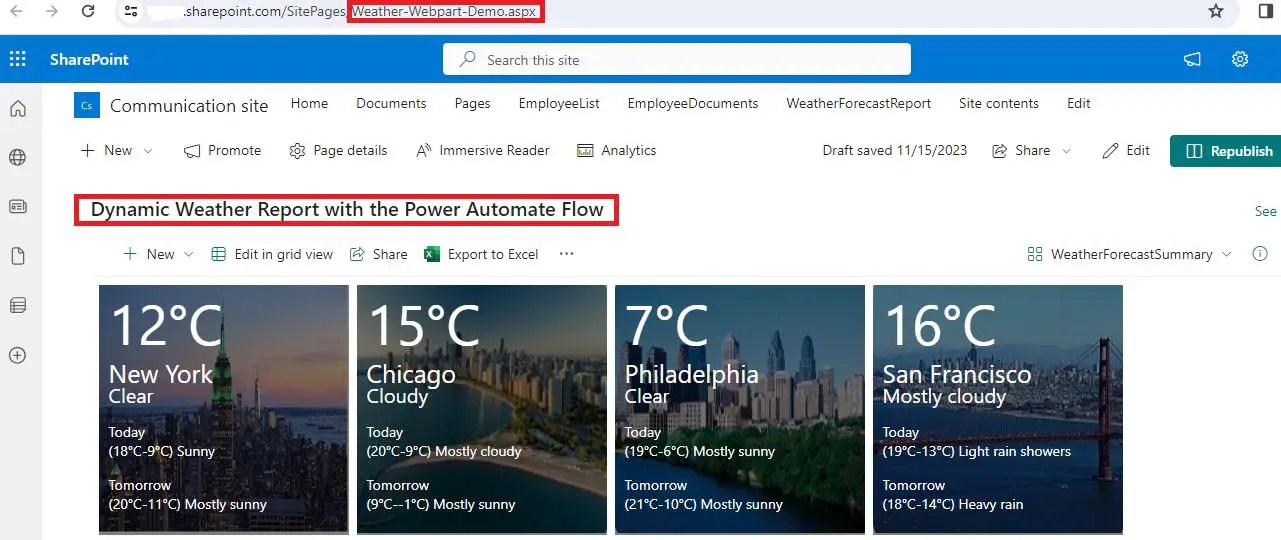The width and height of the screenshot is (1281, 540).
Task: Open the megaphone notifications icon
Action: pos(1192,59)
